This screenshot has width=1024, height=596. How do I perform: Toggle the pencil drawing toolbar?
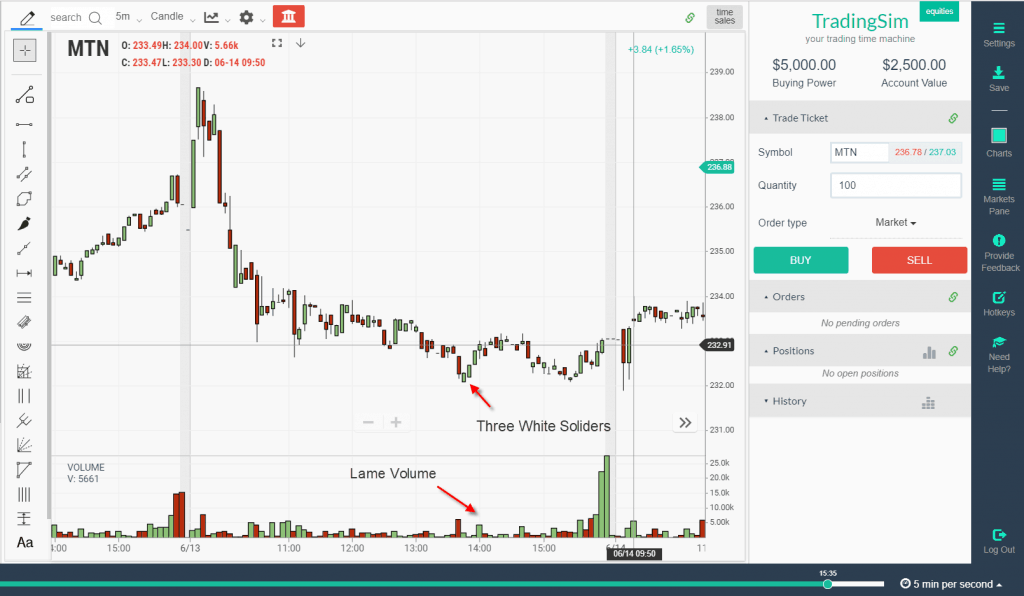point(27,17)
